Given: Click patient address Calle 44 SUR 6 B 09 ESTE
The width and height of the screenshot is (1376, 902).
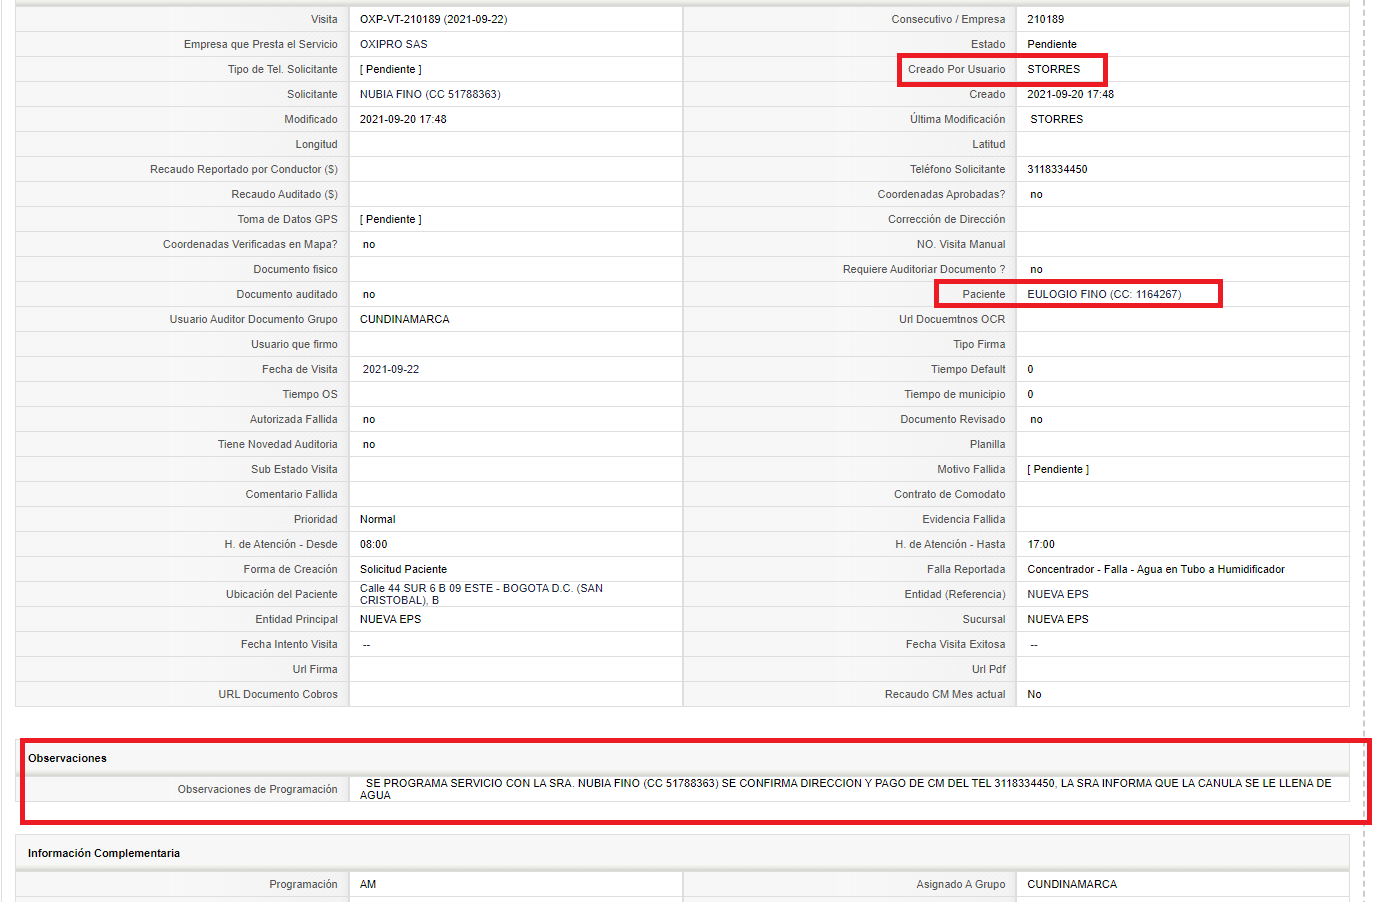Looking at the screenshot, I should 481,594.
